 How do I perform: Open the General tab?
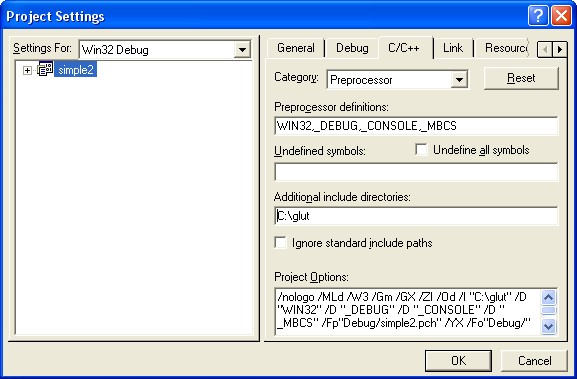coord(295,48)
